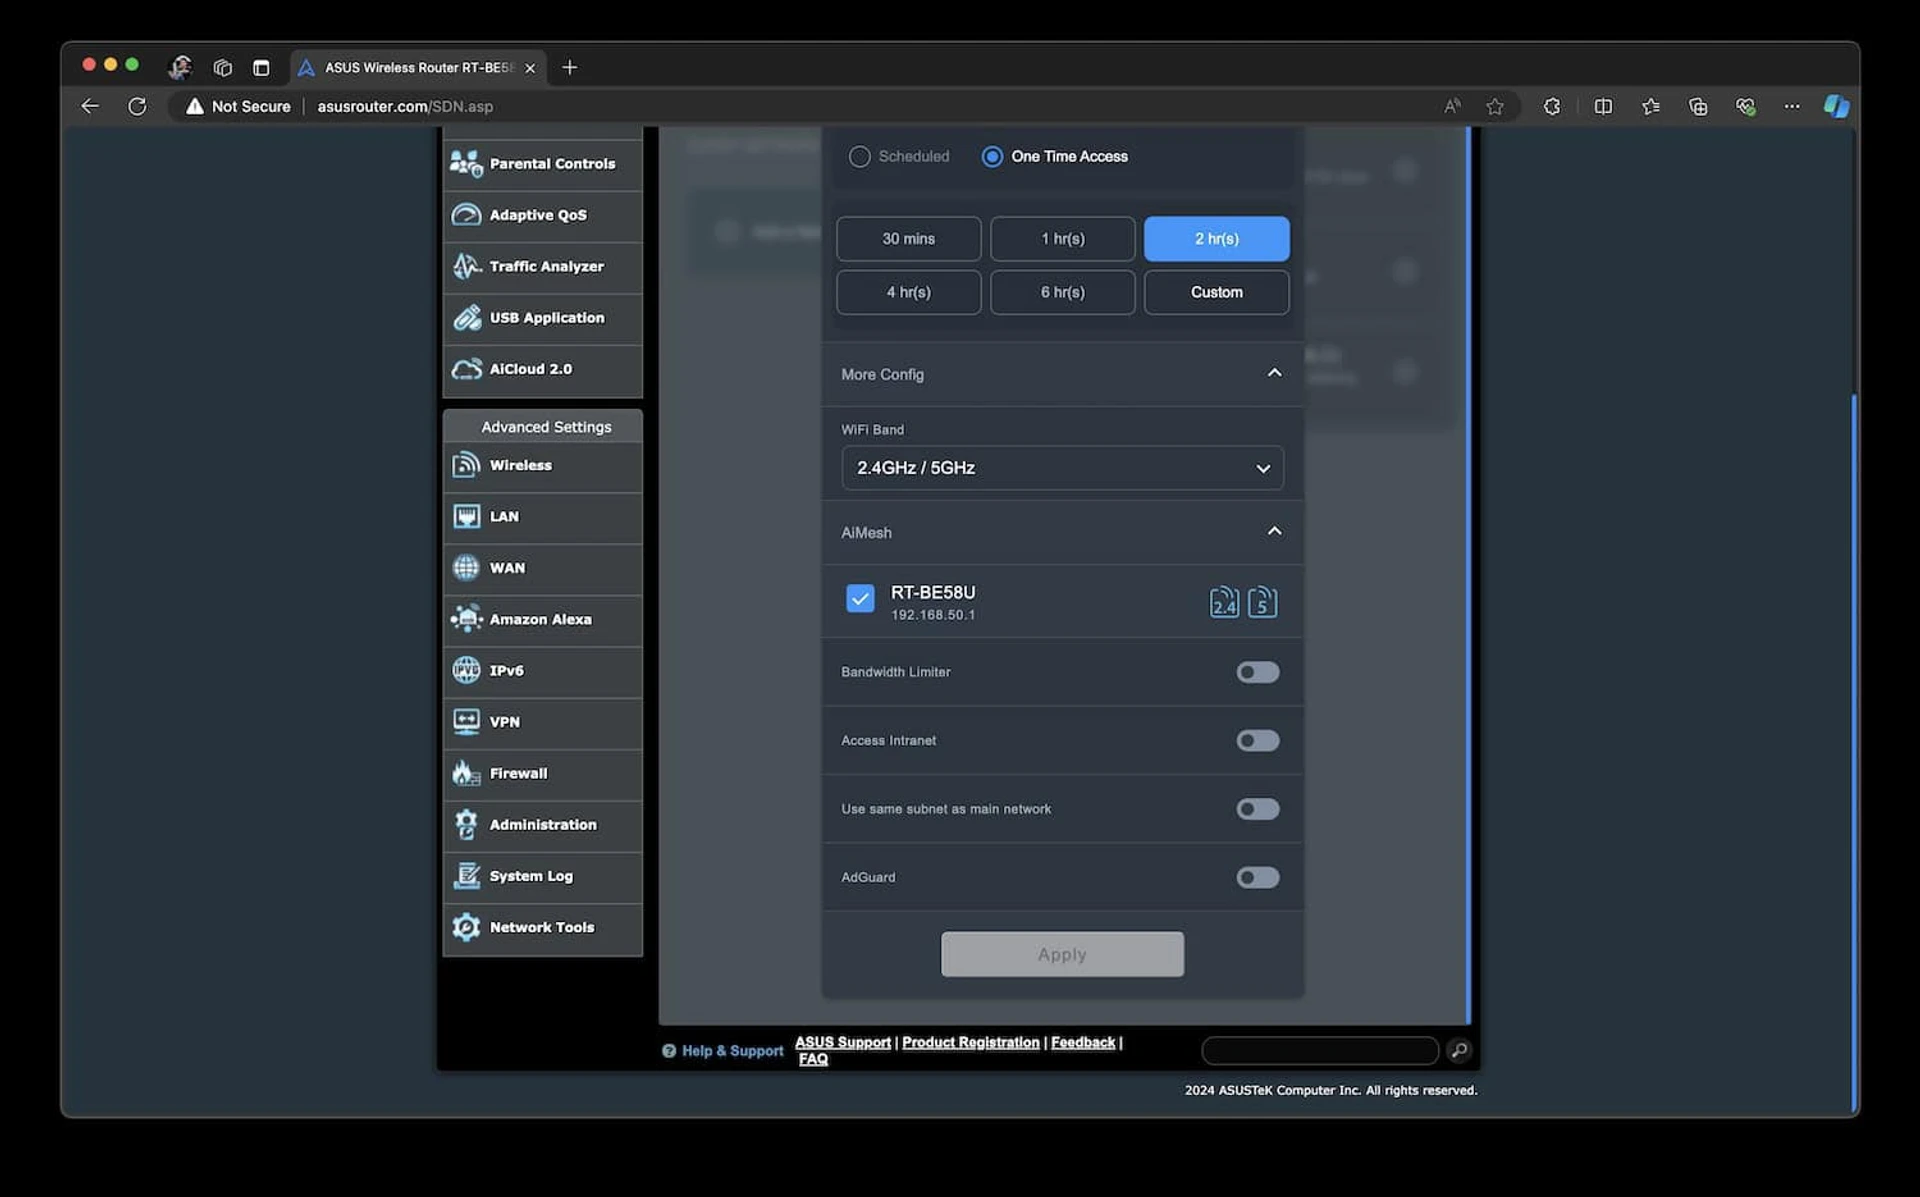The width and height of the screenshot is (1920, 1197).
Task: Click the IPv6 icon
Action: pos(466,670)
